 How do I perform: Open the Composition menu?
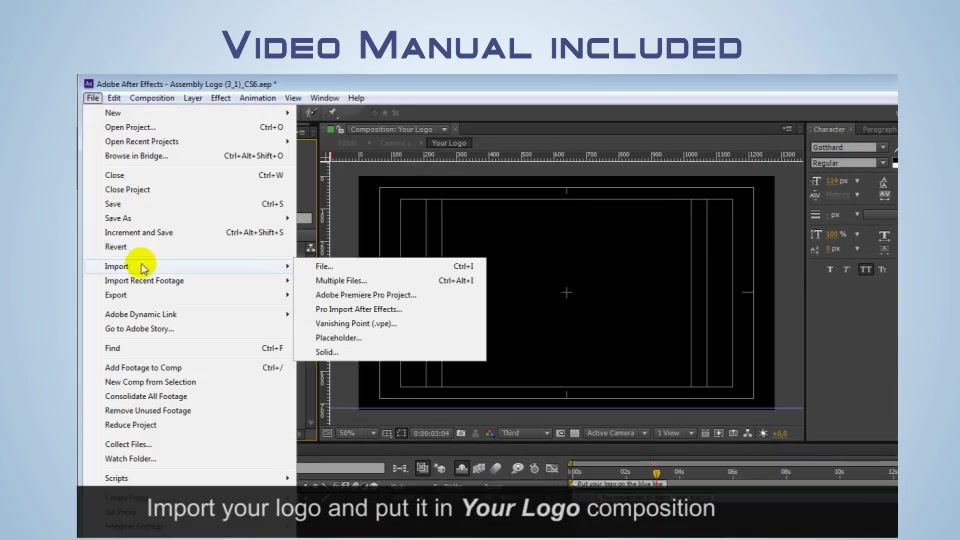[x=152, y=98]
